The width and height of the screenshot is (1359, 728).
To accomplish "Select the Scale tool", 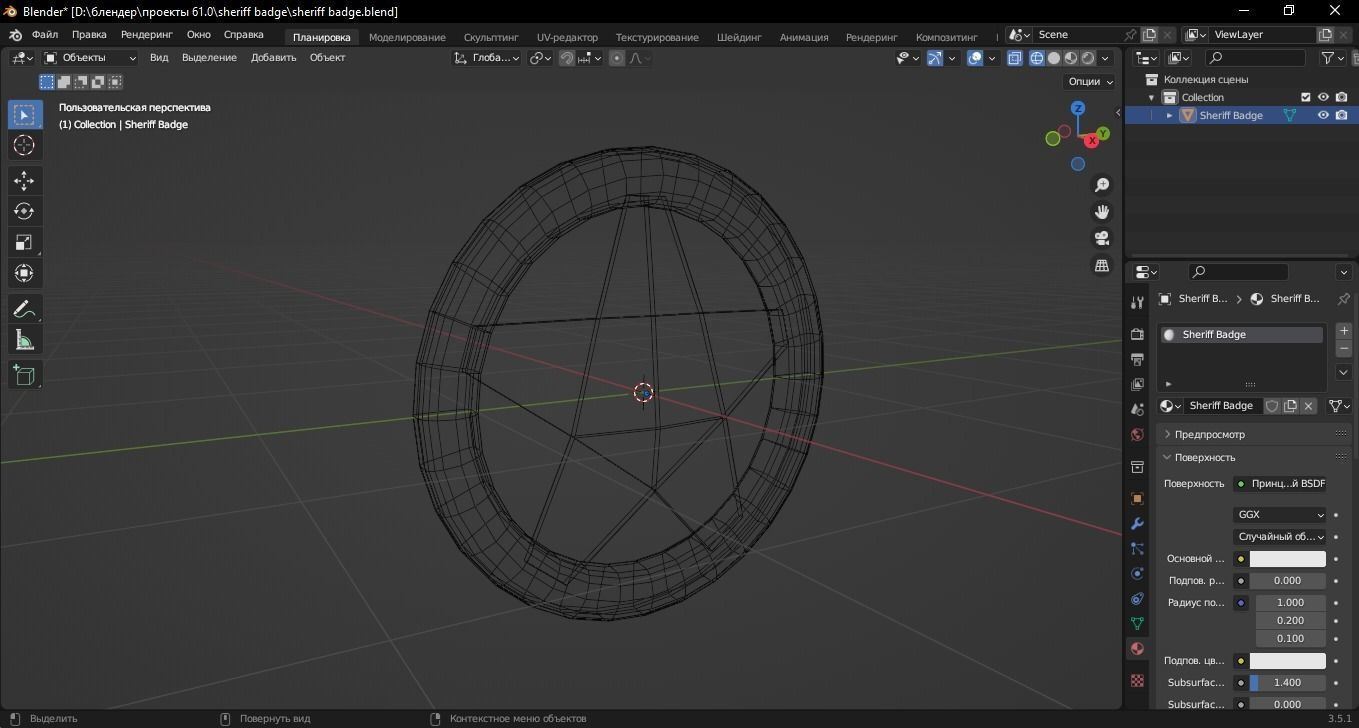I will pos(24,243).
